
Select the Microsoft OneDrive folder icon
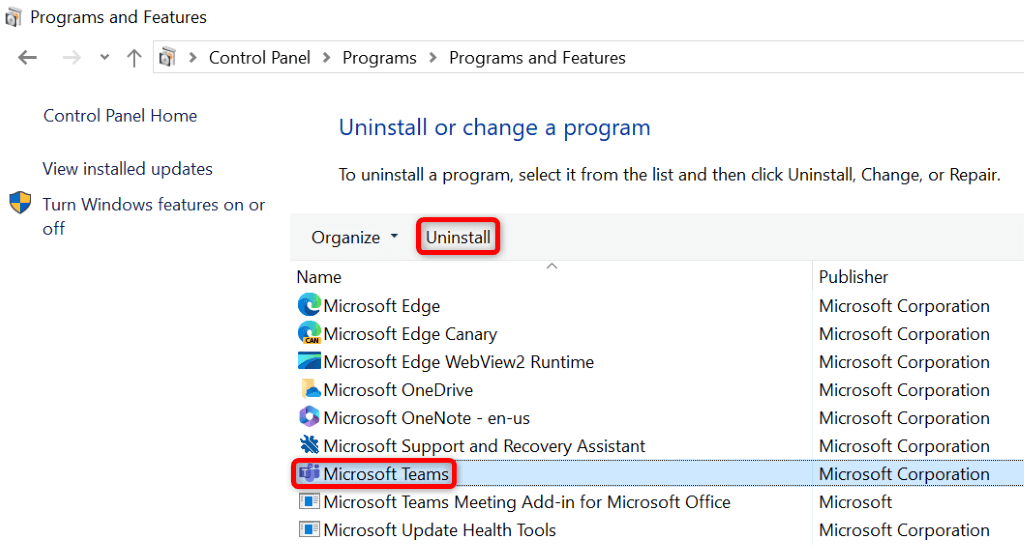pyautogui.click(x=309, y=390)
